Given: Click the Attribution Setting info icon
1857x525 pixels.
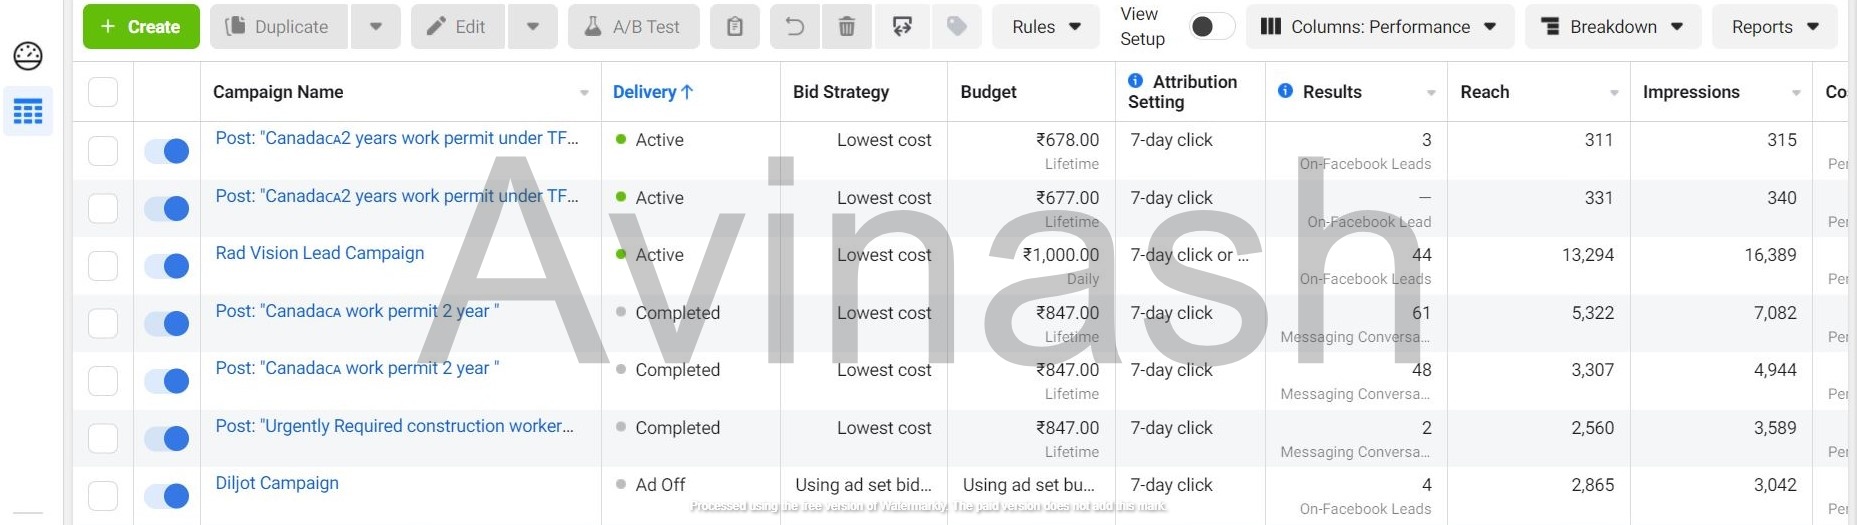Looking at the screenshot, I should tap(1136, 81).
